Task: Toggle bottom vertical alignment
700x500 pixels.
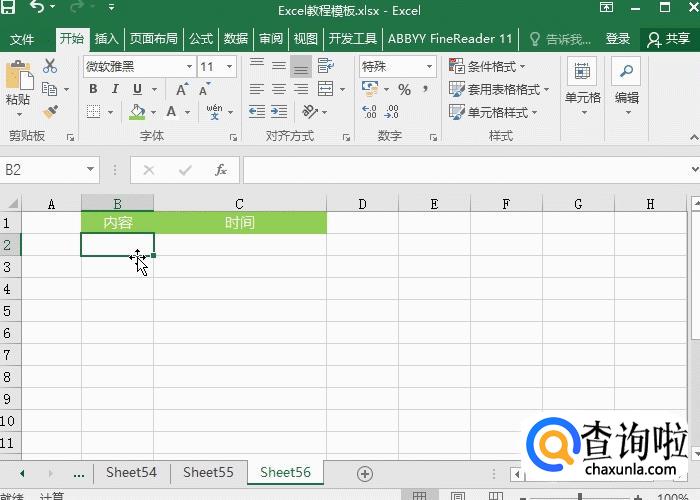Action: 301,66
